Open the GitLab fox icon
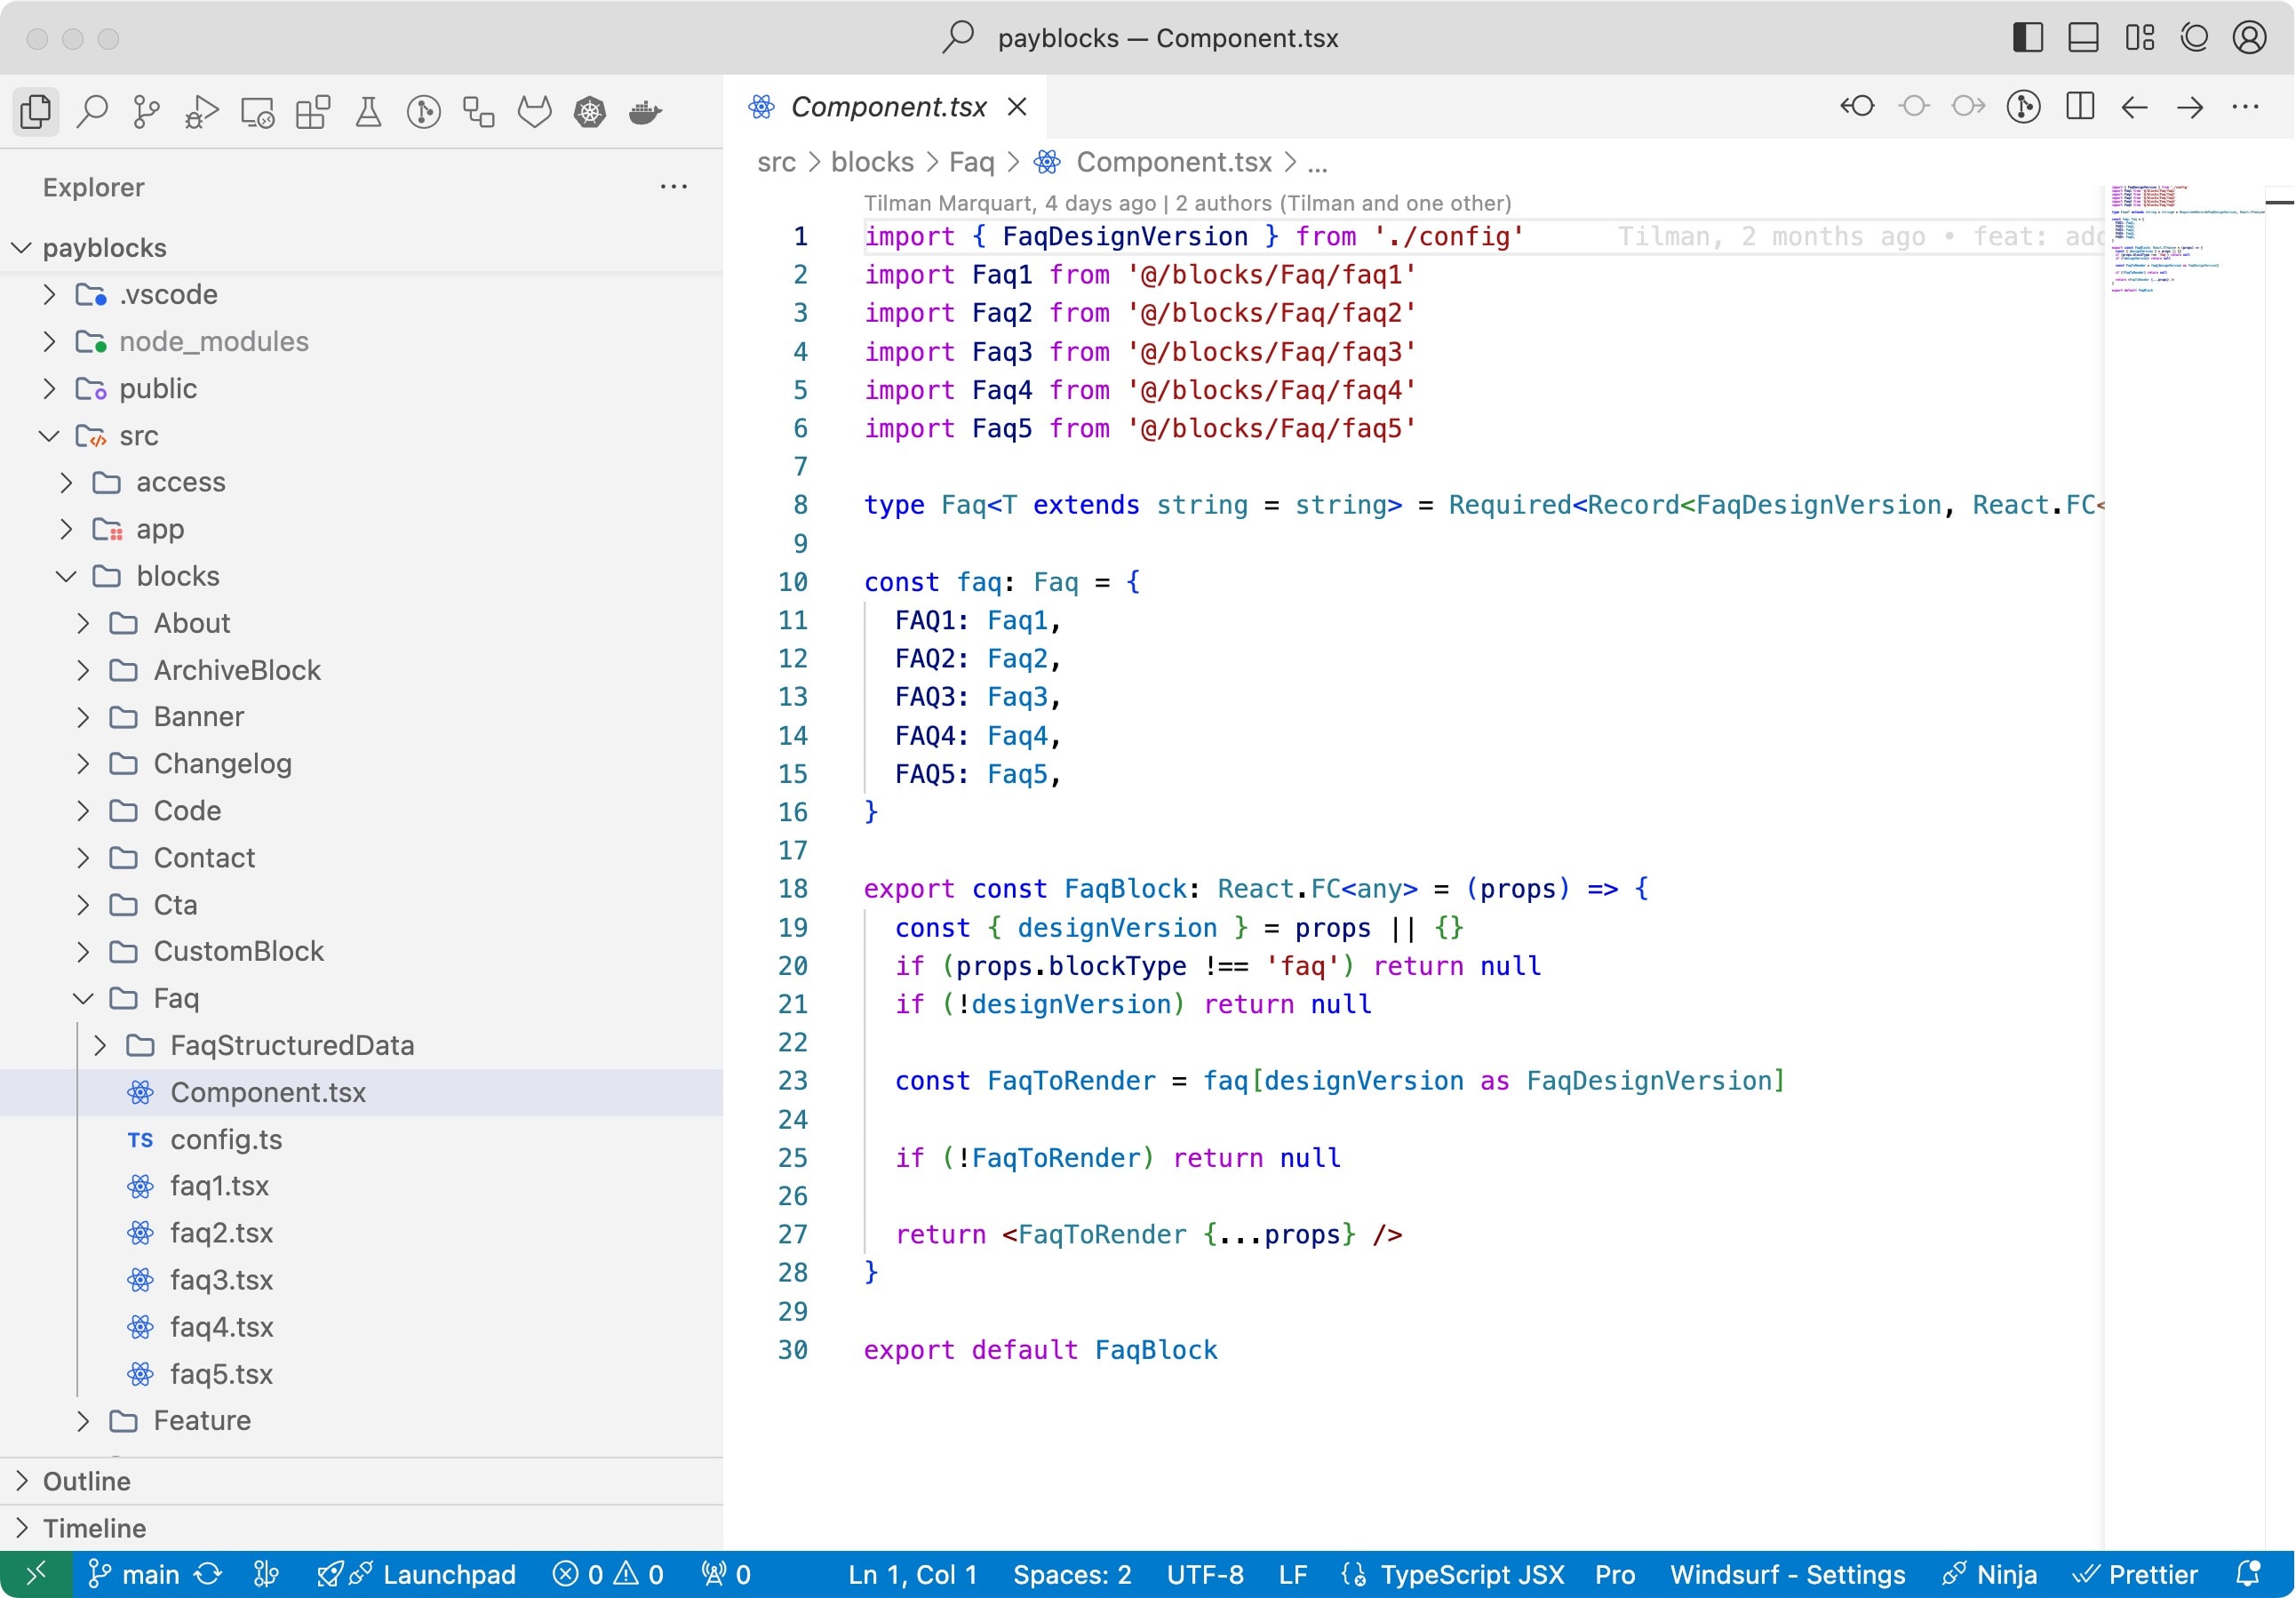This screenshot has height=1598, width=2296. coord(535,111)
